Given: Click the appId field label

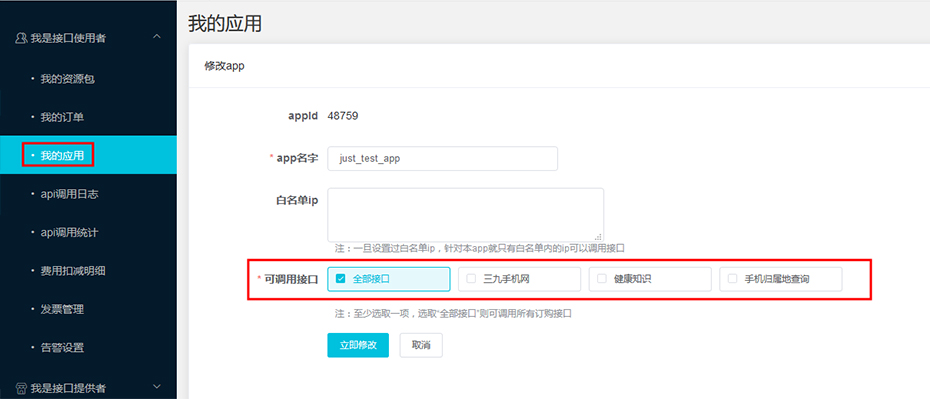Looking at the screenshot, I should pos(304,116).
